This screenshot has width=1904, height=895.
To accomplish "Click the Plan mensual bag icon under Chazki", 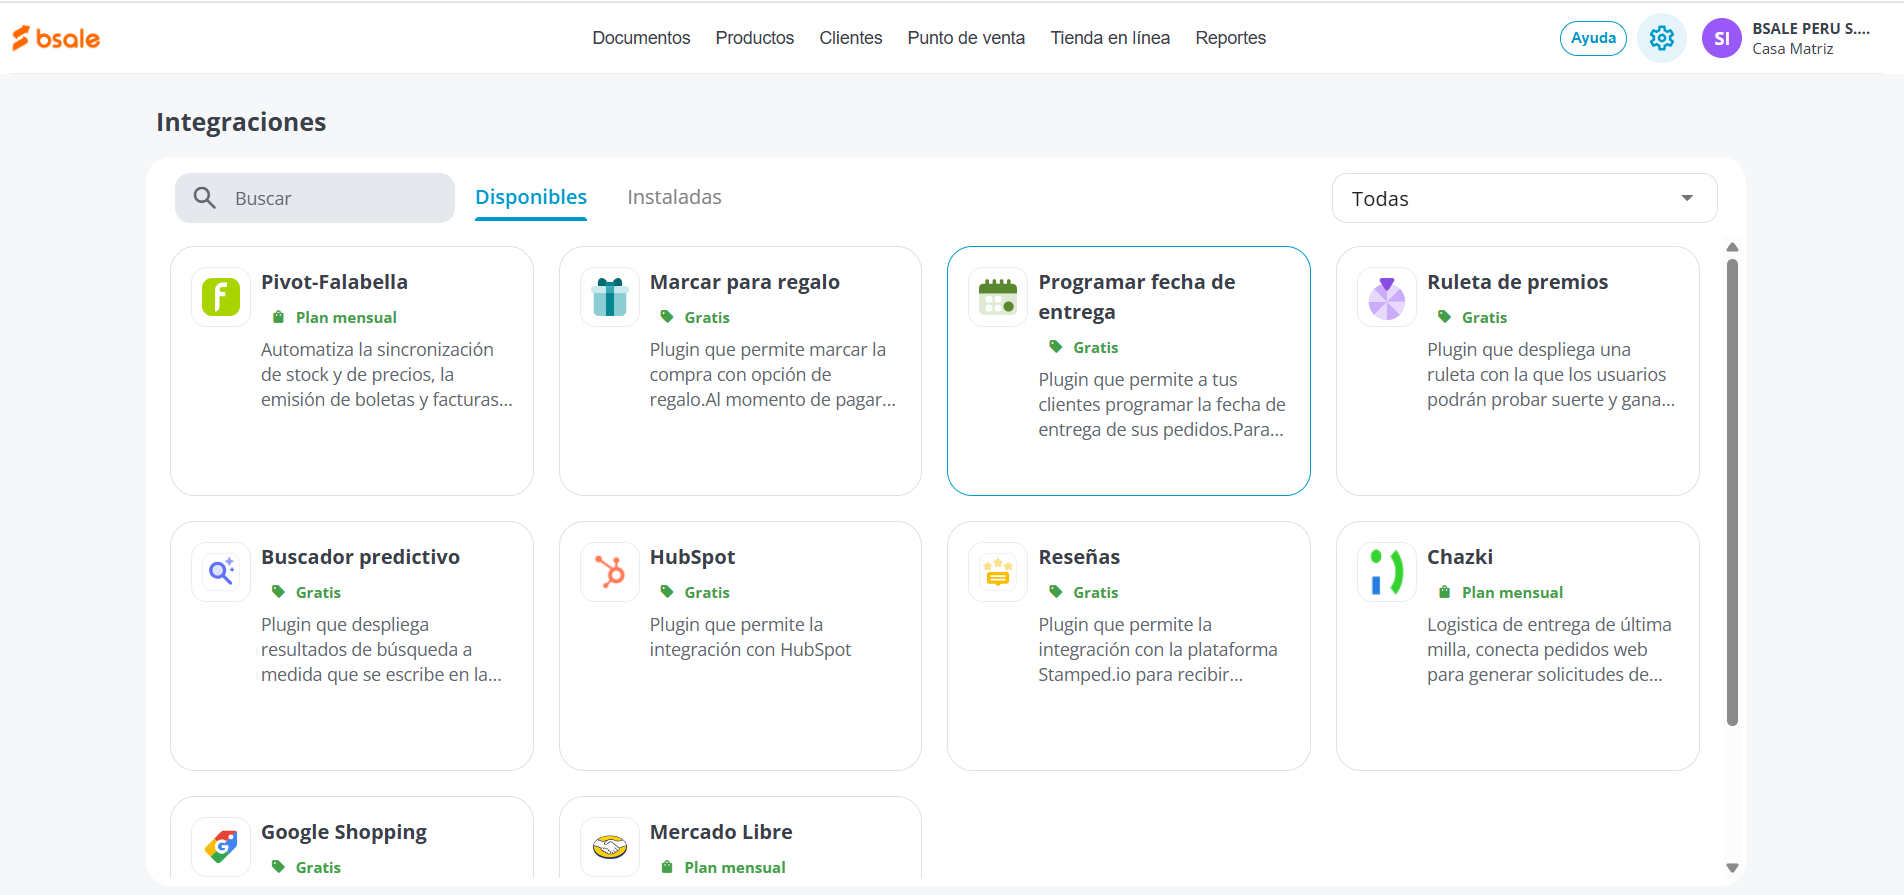I will [1444, 592].
